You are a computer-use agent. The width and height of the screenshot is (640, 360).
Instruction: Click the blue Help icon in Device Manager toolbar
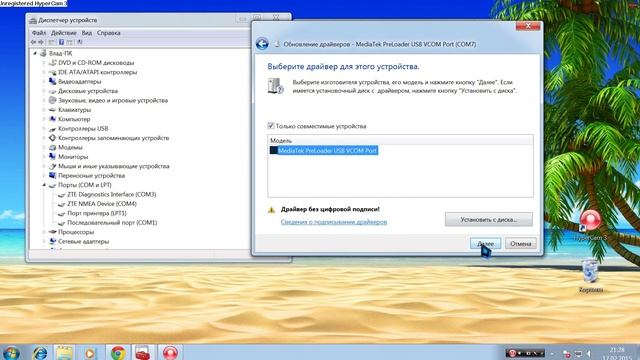click(x=61, y=42)
